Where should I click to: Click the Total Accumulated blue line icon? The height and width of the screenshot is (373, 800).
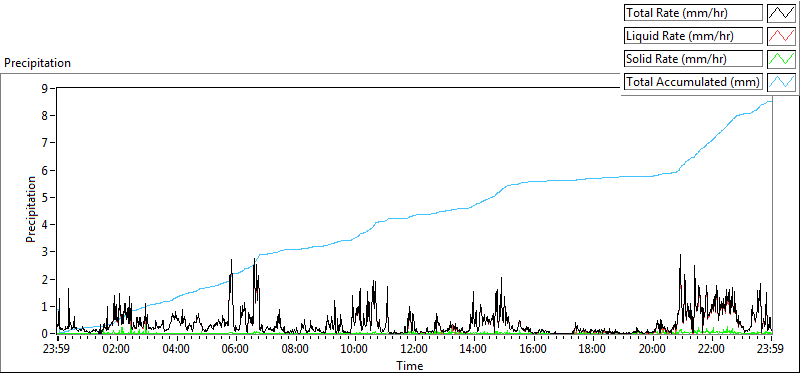pos(781,82)
